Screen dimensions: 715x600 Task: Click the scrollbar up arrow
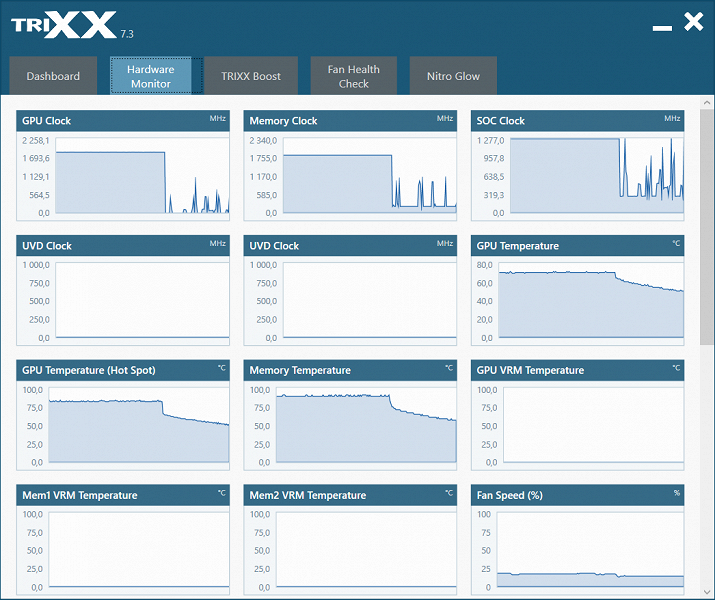tap(707, 103)
